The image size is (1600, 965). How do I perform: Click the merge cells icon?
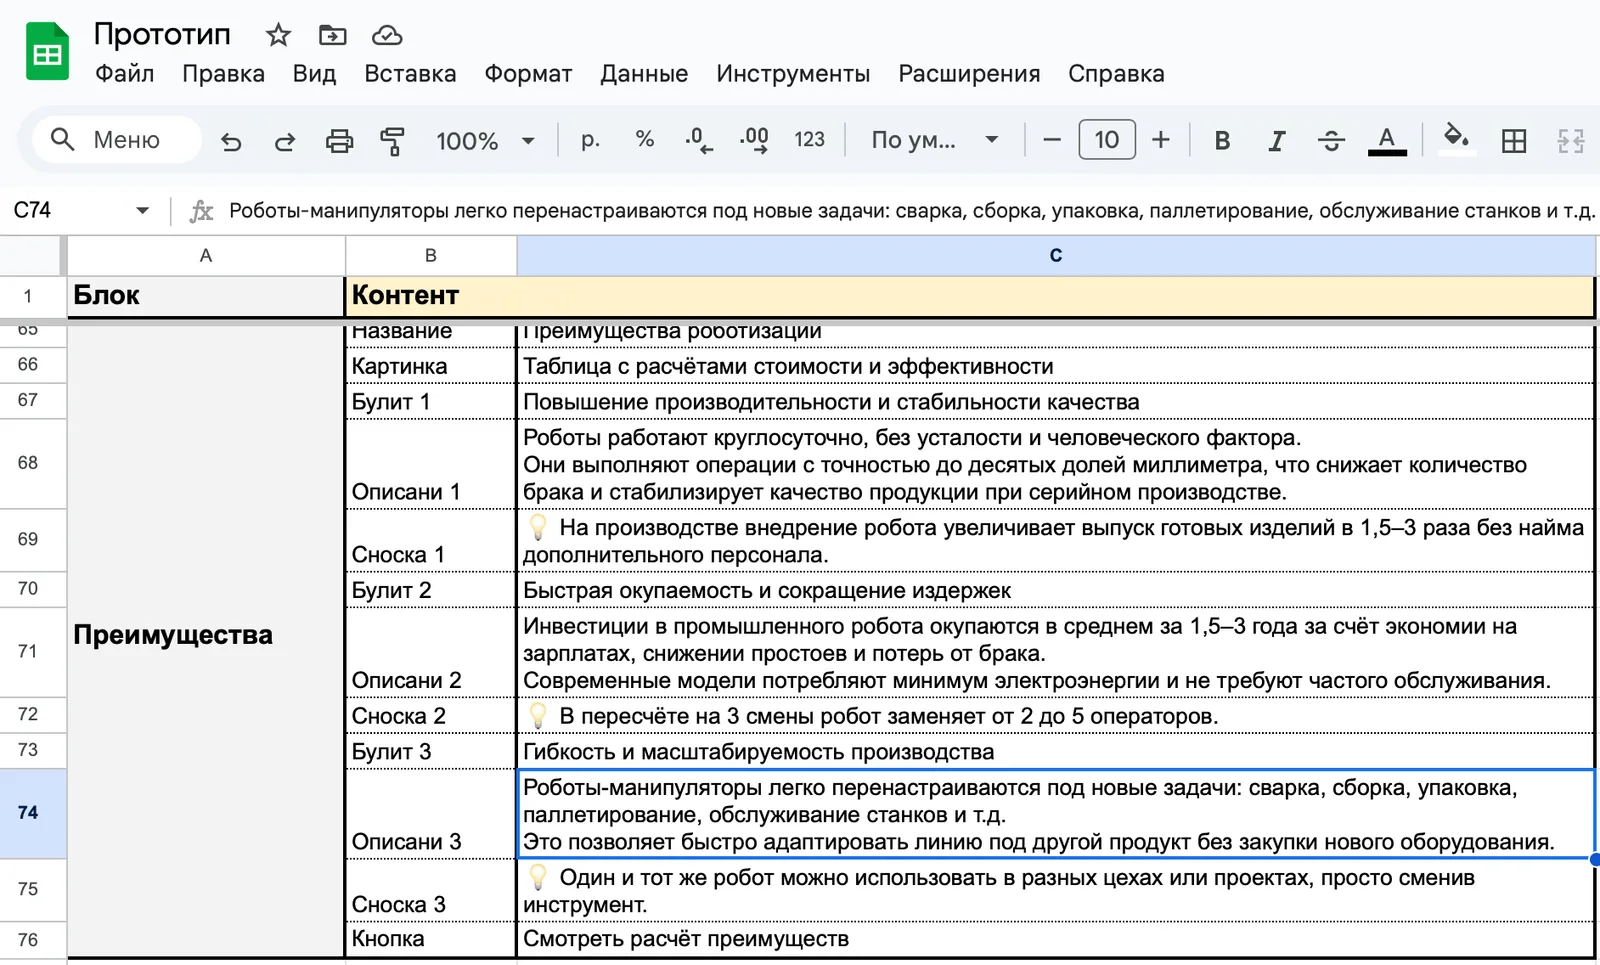[x=1571, y=141]
